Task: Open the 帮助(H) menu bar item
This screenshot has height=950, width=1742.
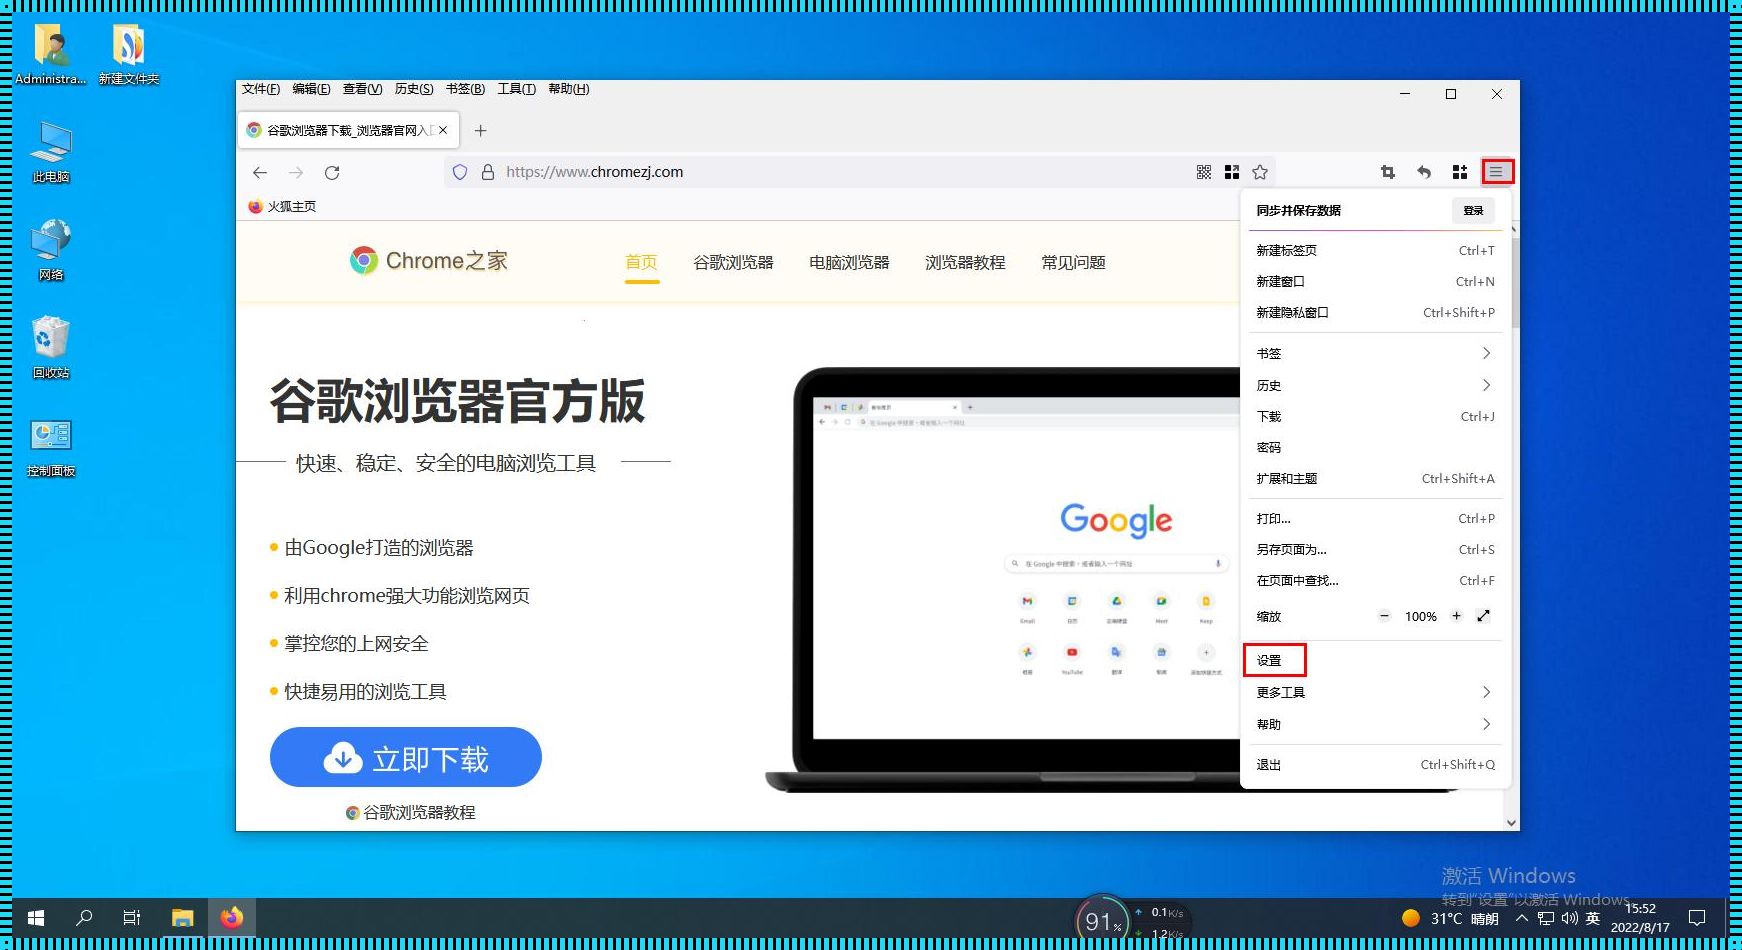Action: (x=569, y=89)
